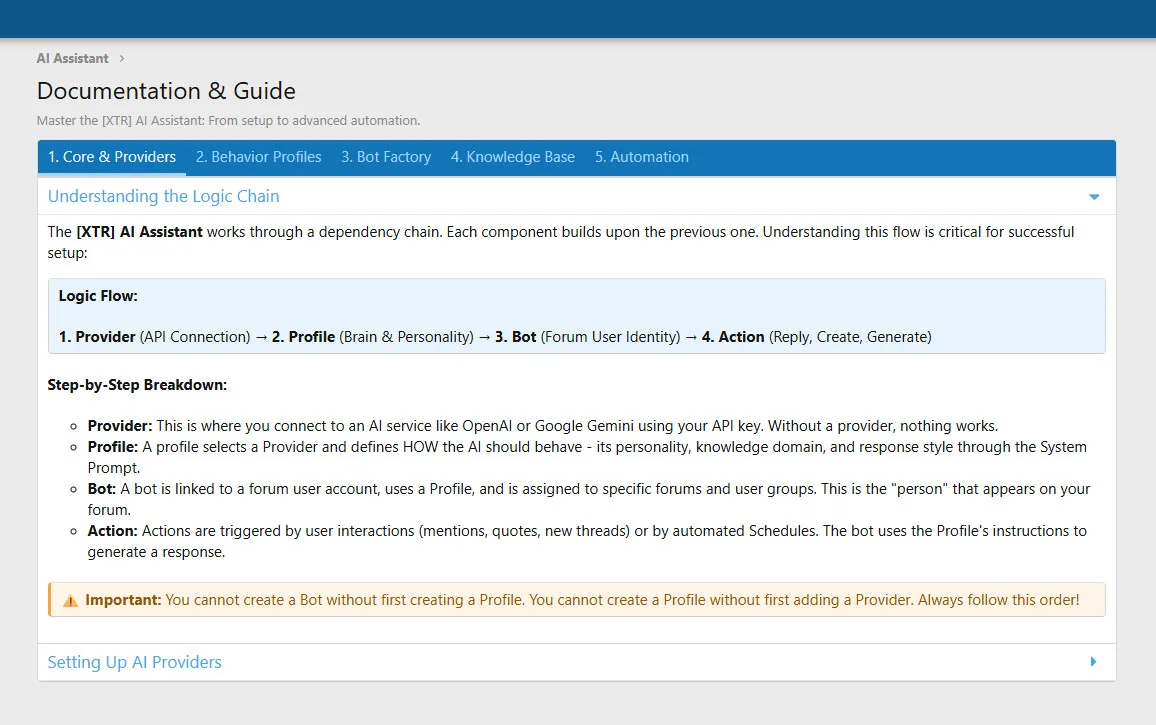The image size is (1156, 725).
Task: Select the Core & Providers tab
Action: tap(112, 157)
